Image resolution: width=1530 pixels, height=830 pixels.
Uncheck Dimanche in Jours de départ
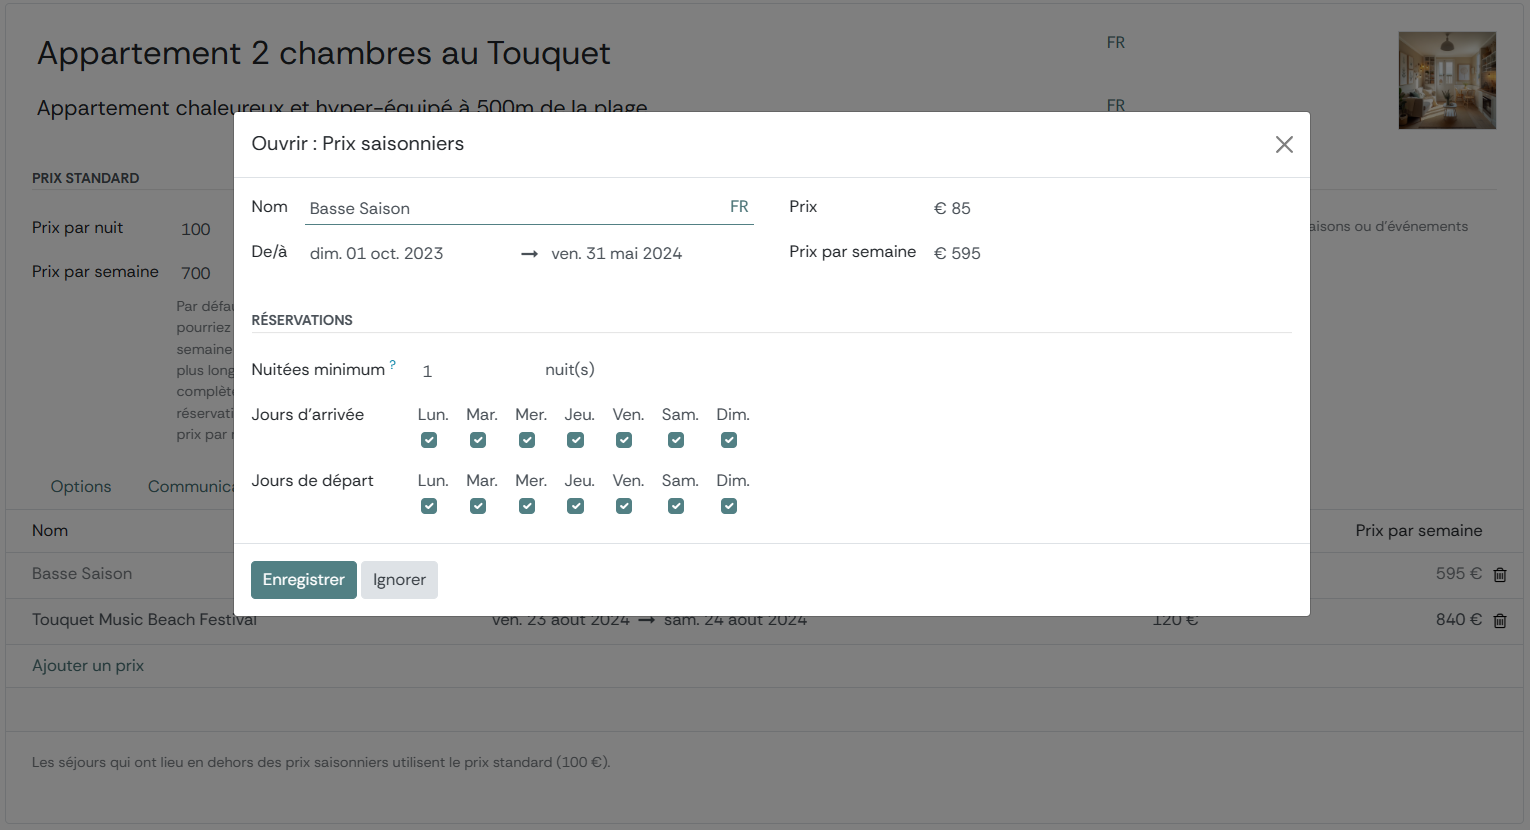click(x=729, y=506)
